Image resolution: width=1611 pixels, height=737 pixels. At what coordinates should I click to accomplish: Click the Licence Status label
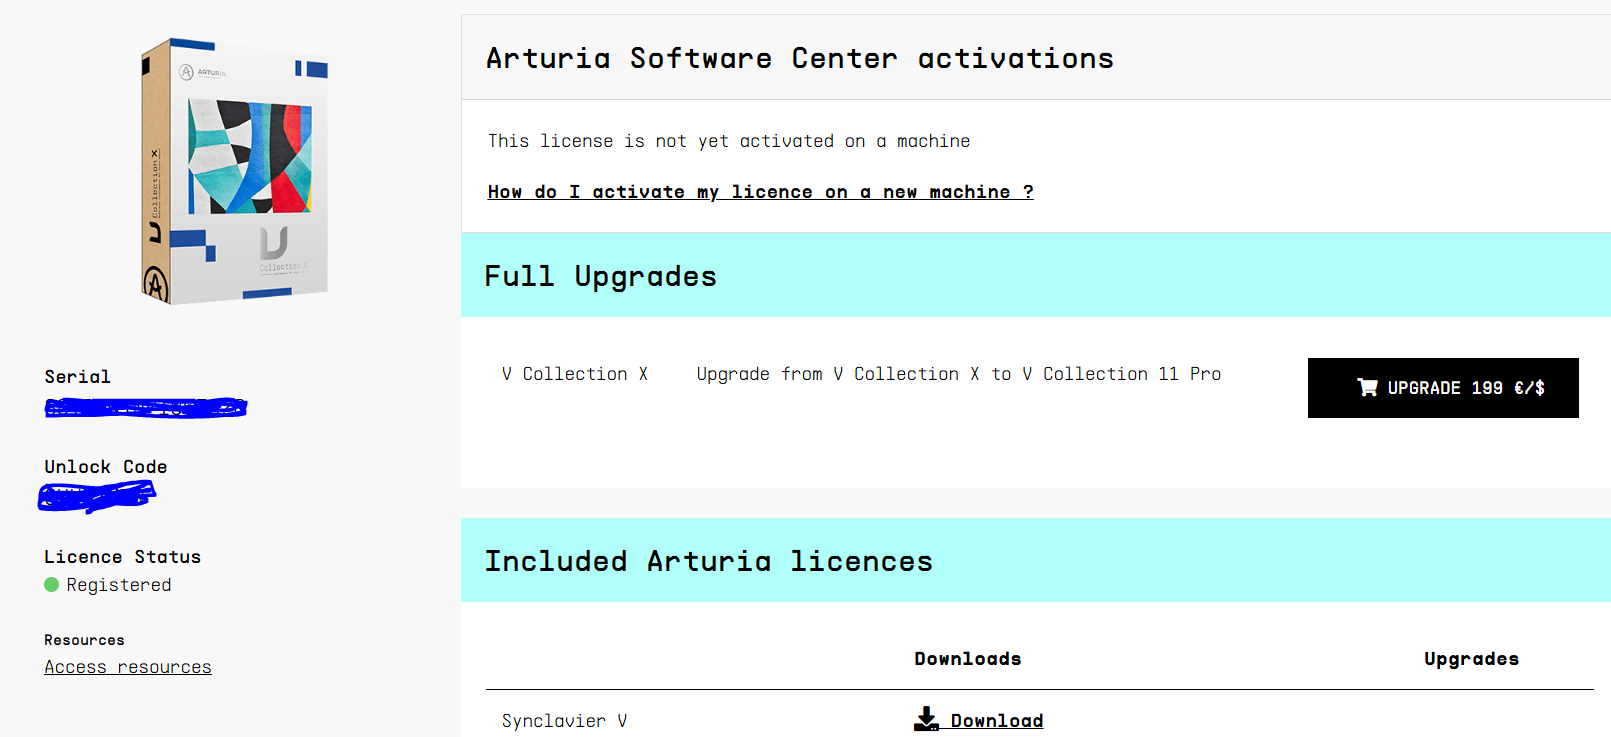[x=122, y=557]
